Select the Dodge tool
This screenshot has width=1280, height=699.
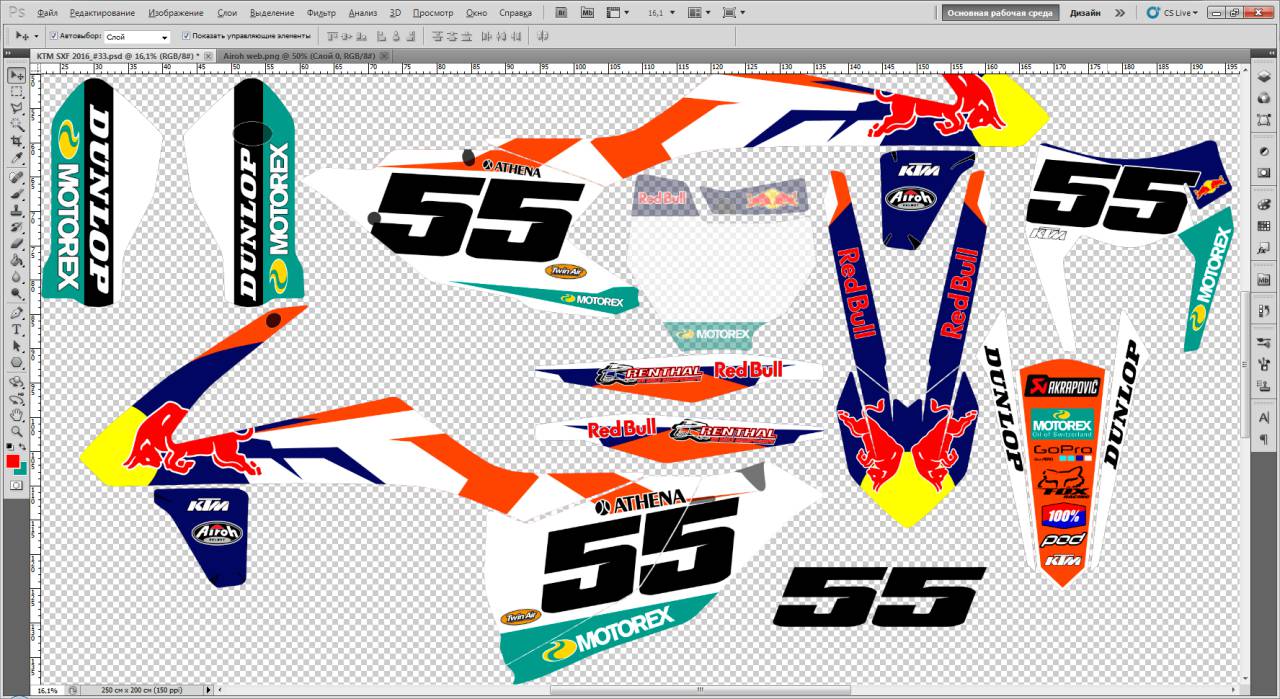click(x=17, y=294)
